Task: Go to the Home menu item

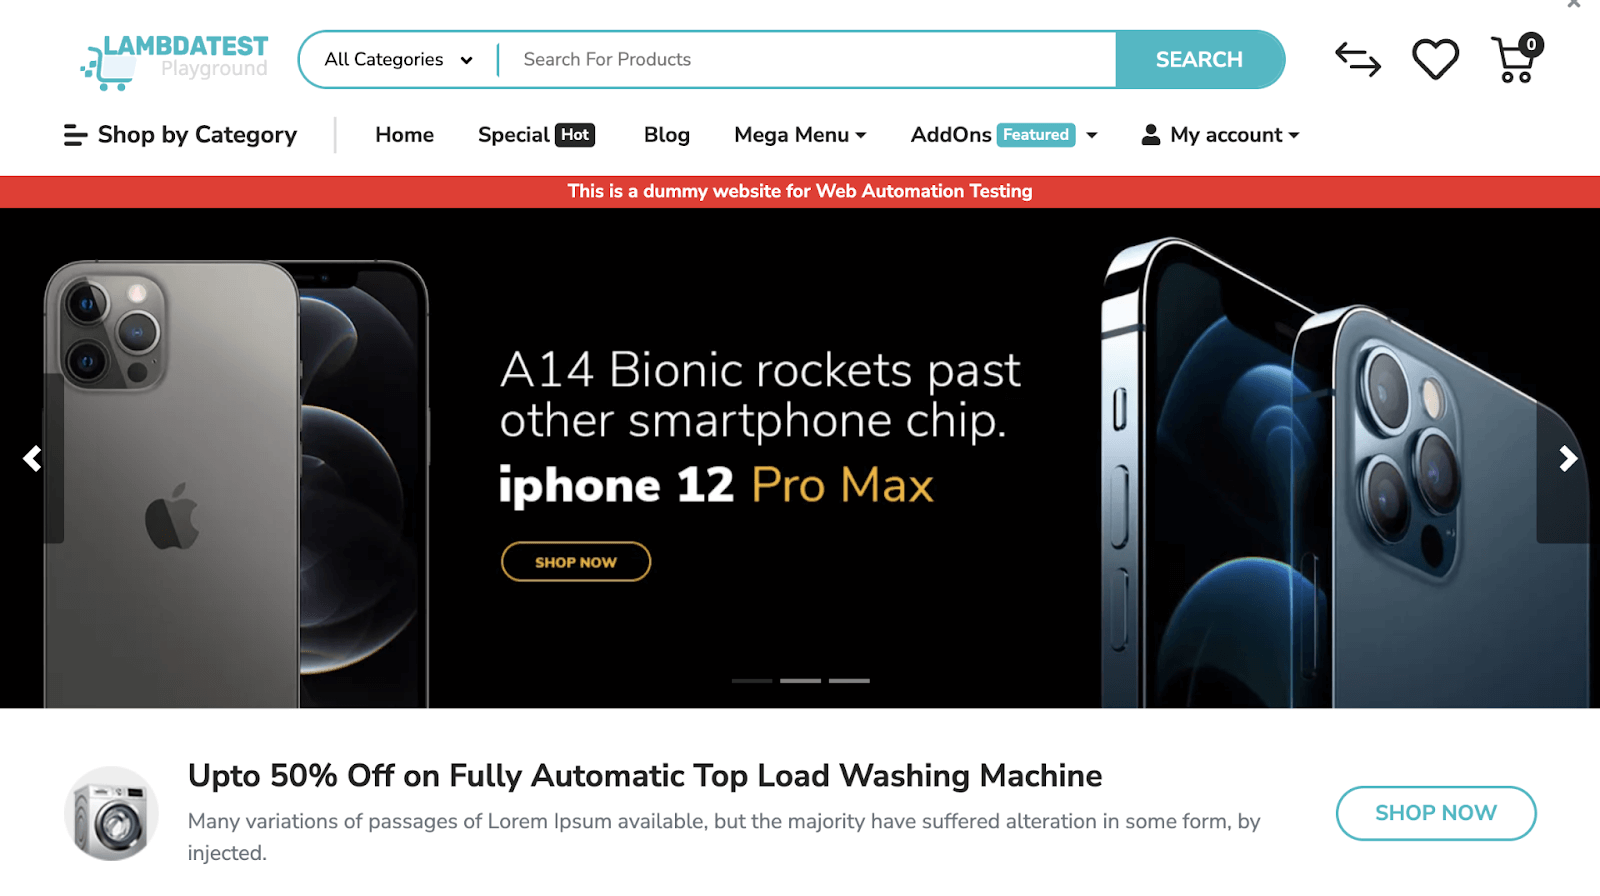Action: 404,135
